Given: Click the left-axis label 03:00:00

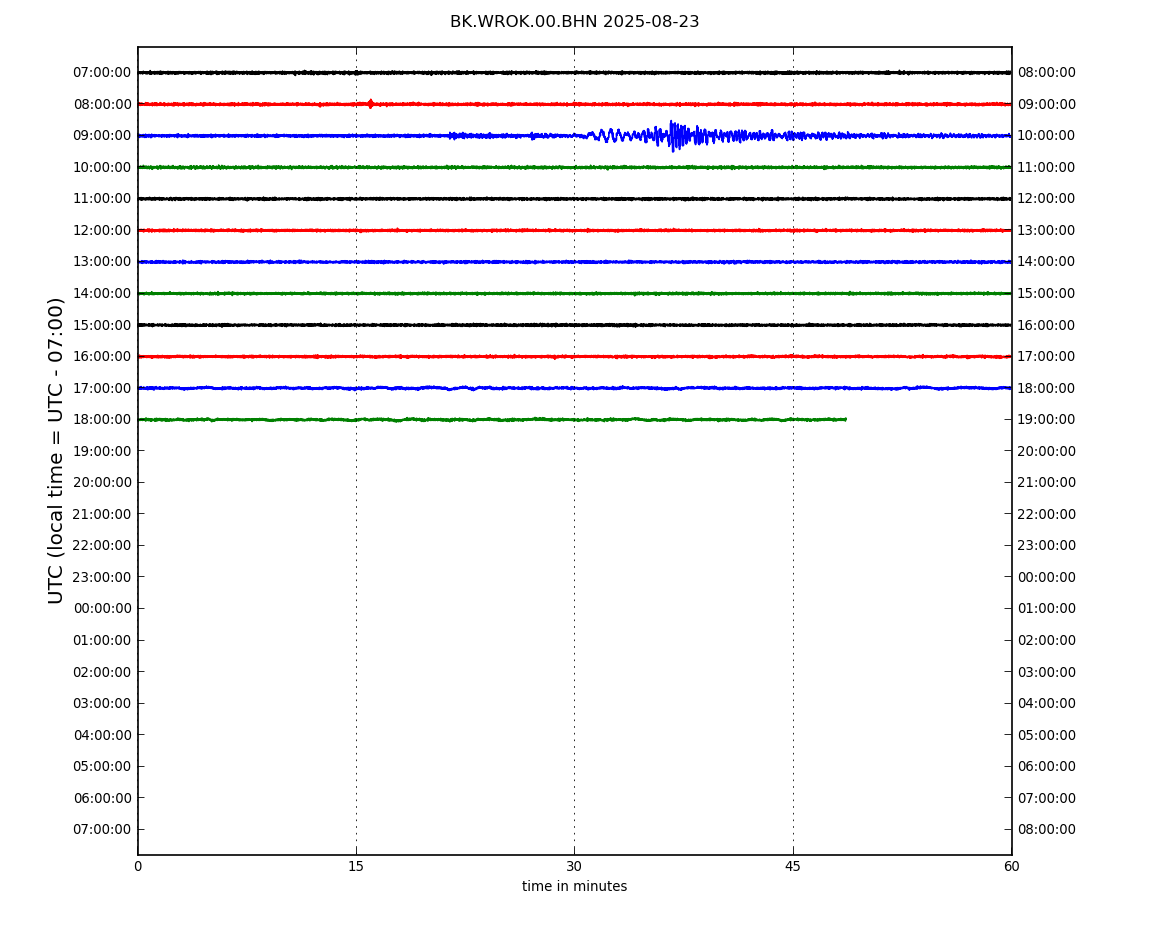Looking at the screenshot, I should (103, 704).
